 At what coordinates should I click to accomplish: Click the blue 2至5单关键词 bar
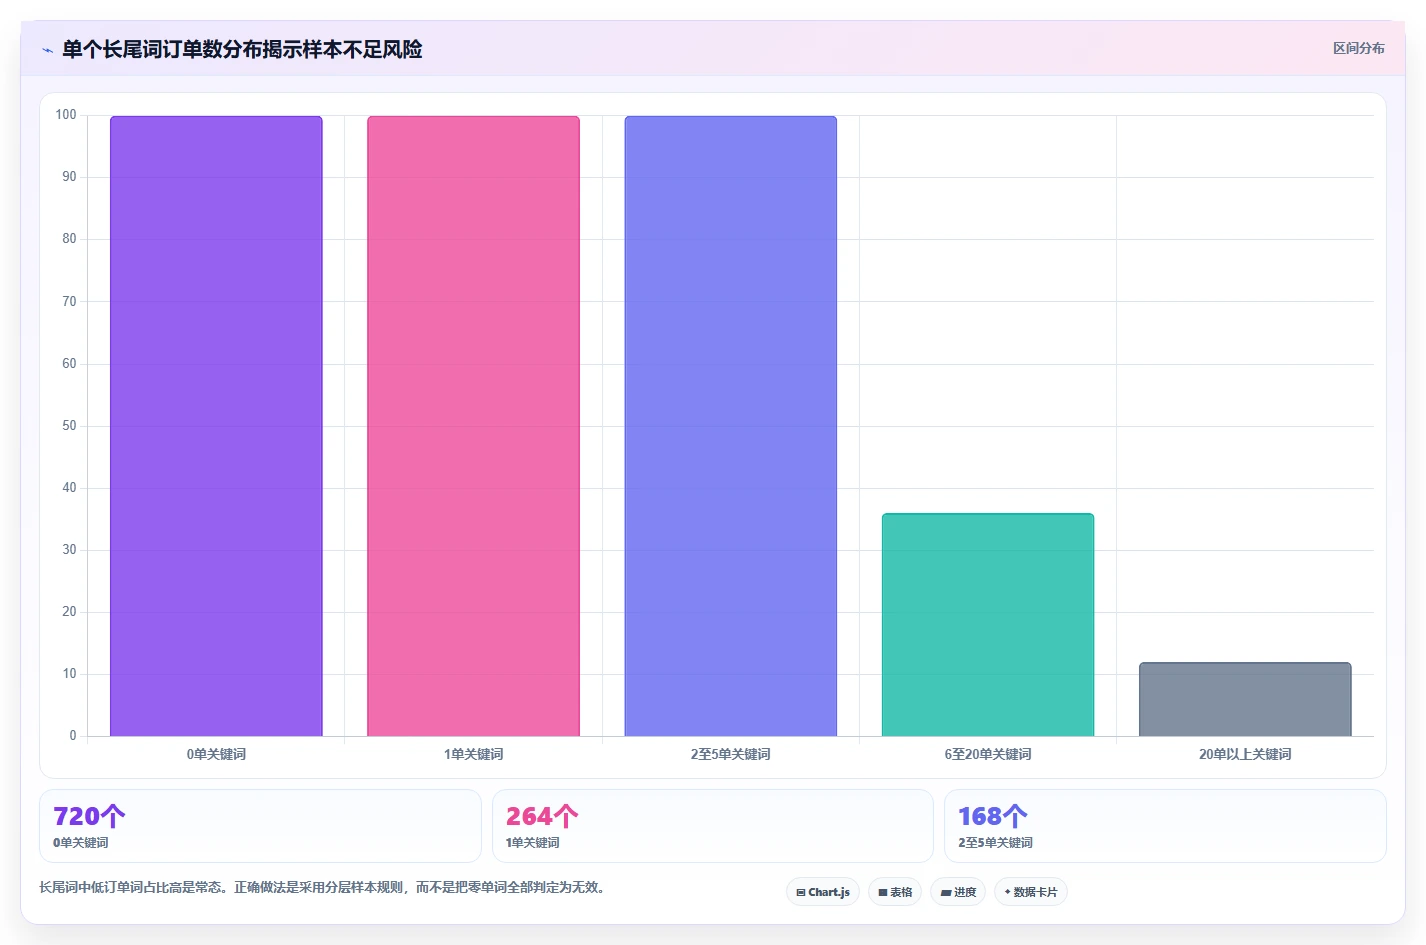coord(731,426)
